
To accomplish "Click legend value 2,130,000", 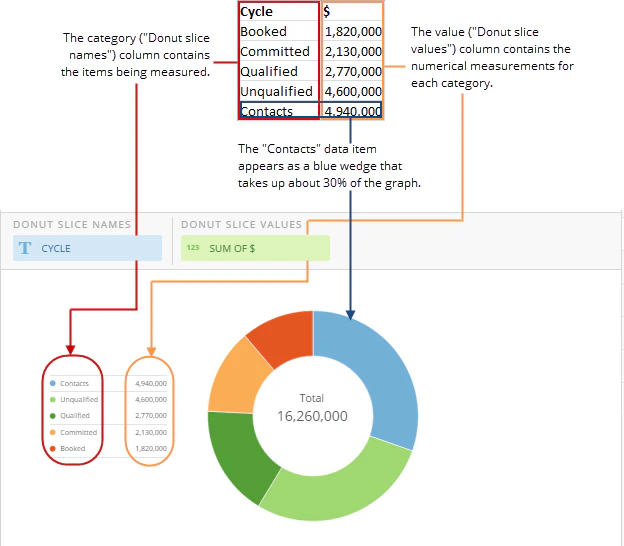I will (151, 432).
